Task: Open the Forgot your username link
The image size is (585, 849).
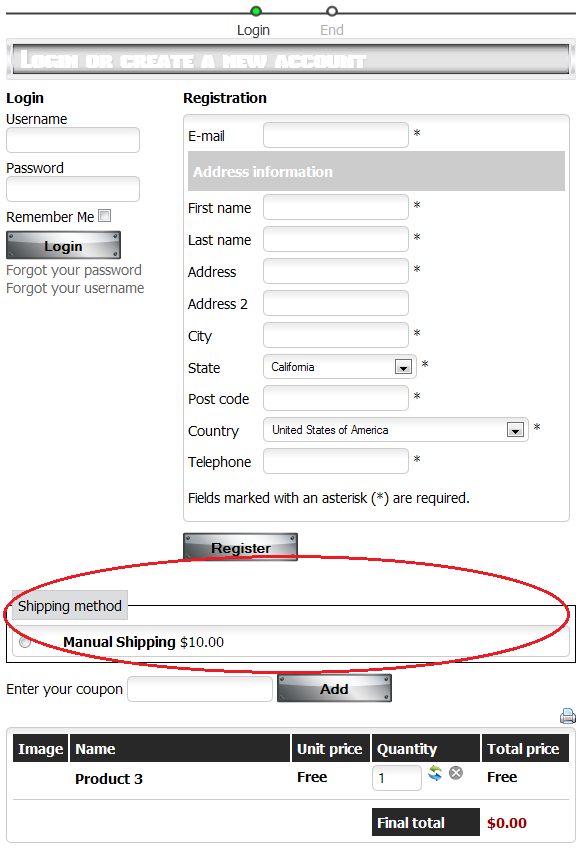Action: (x=75, y=288)
